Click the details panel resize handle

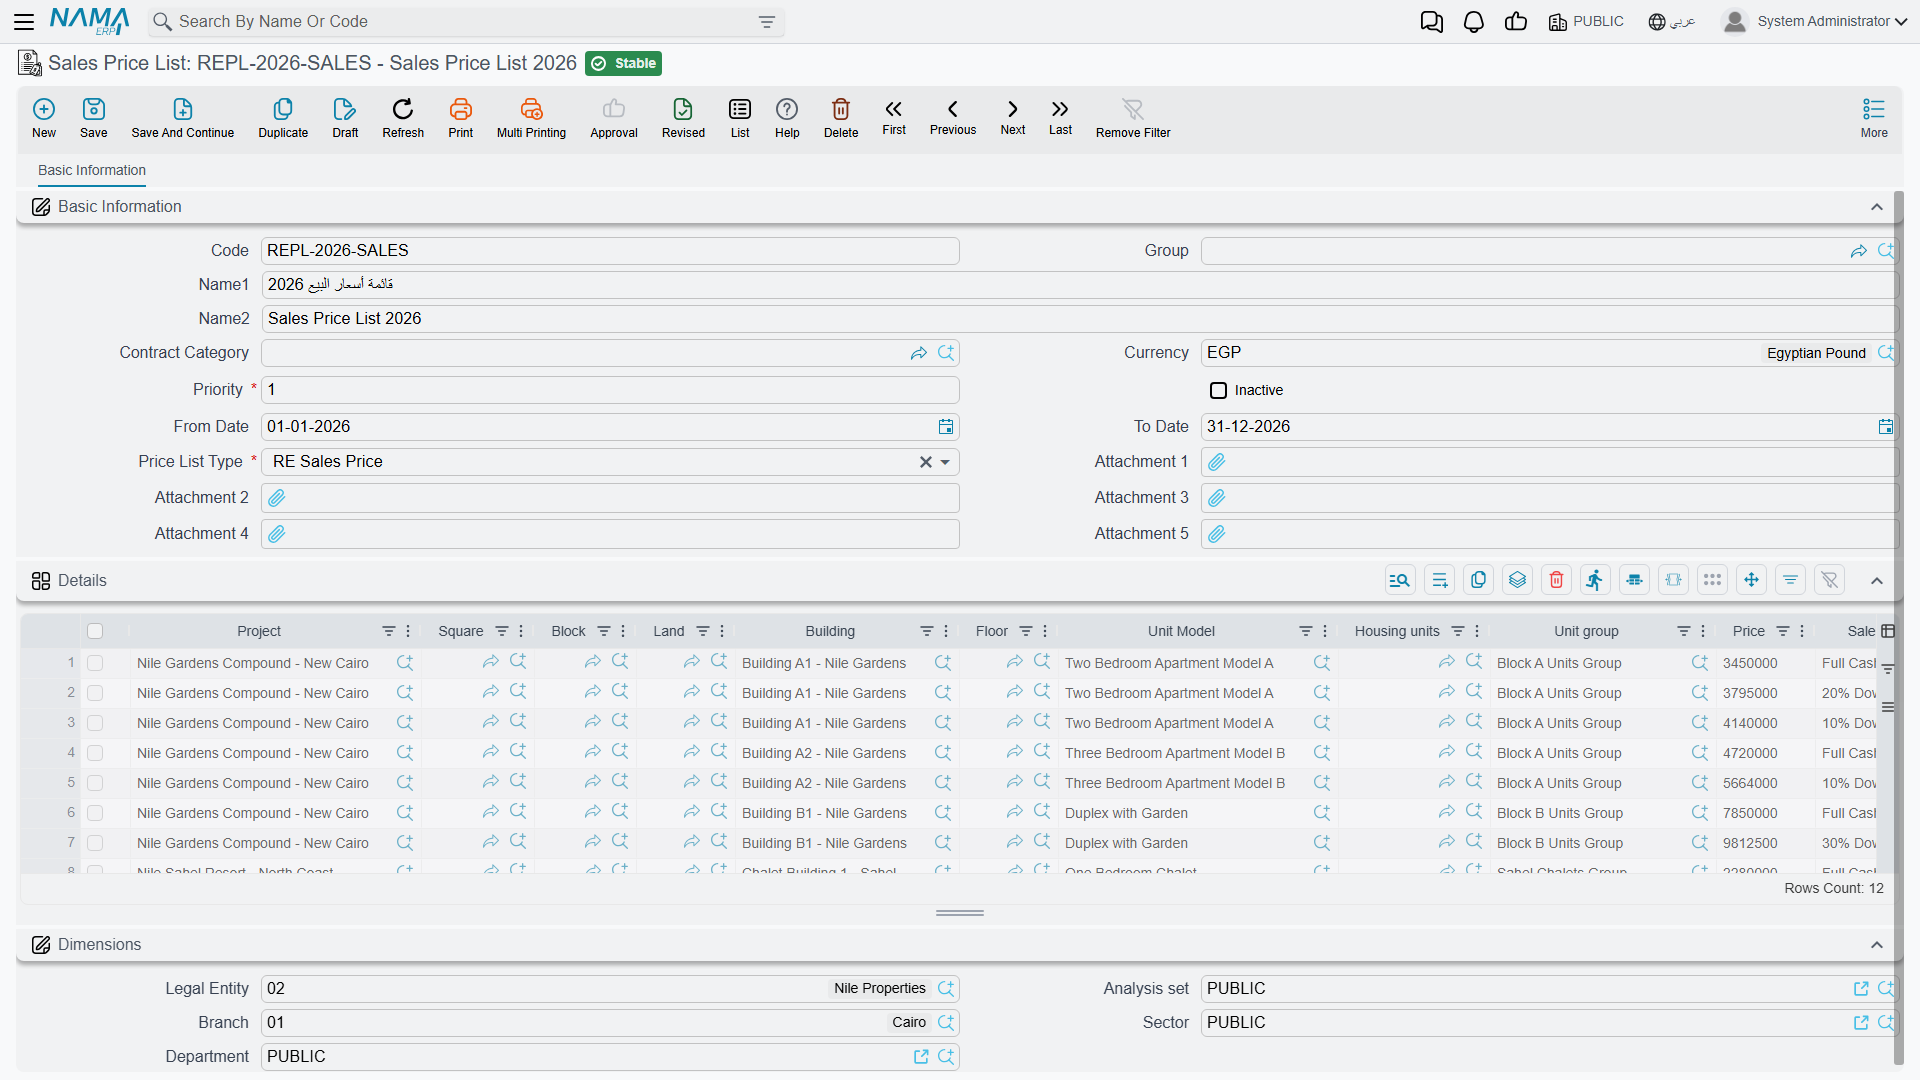click(x=960, y=913)
